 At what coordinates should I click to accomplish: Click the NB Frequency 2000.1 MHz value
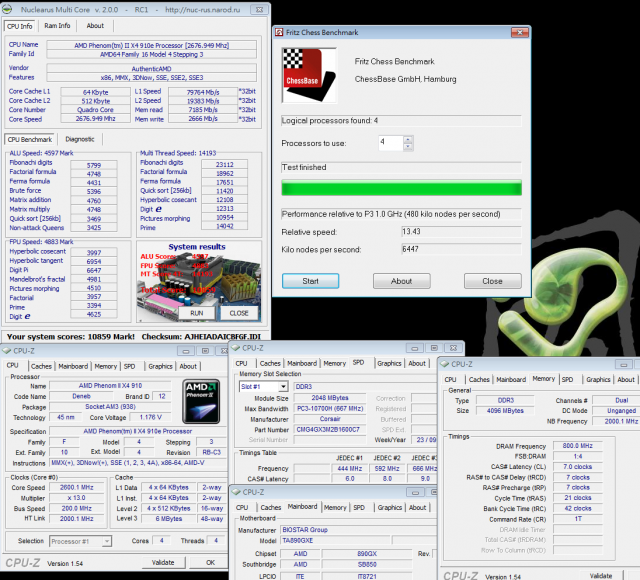pyautogui.click(x=616, y=421)
